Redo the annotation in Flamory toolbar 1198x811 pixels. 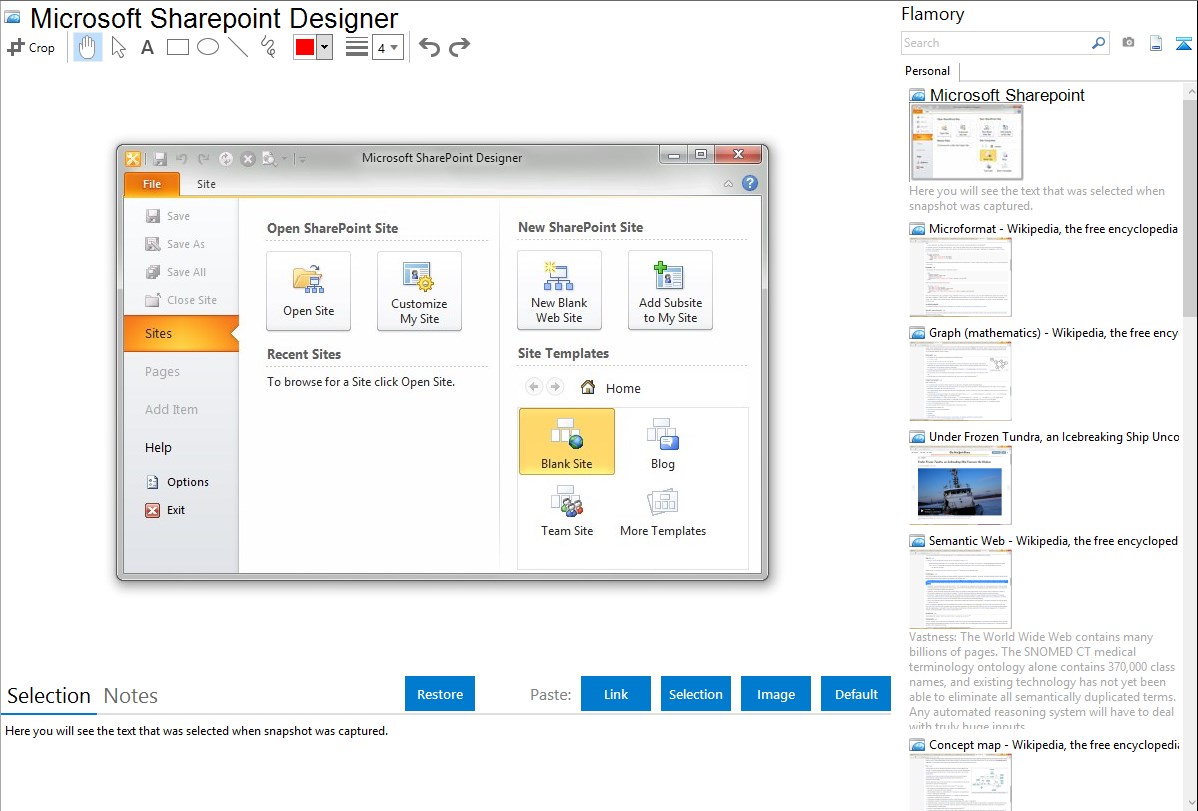[459, 47]
